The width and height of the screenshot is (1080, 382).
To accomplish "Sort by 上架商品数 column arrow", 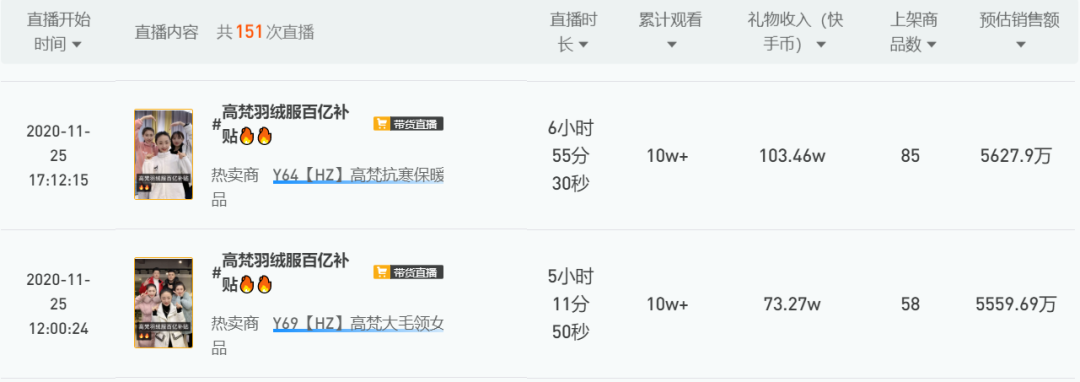I will pos(931,45).
